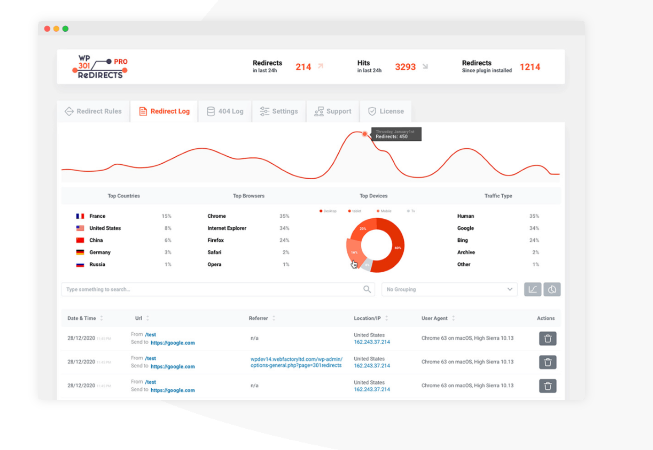Click the 'Firefox' browser row

click(248, 240)
